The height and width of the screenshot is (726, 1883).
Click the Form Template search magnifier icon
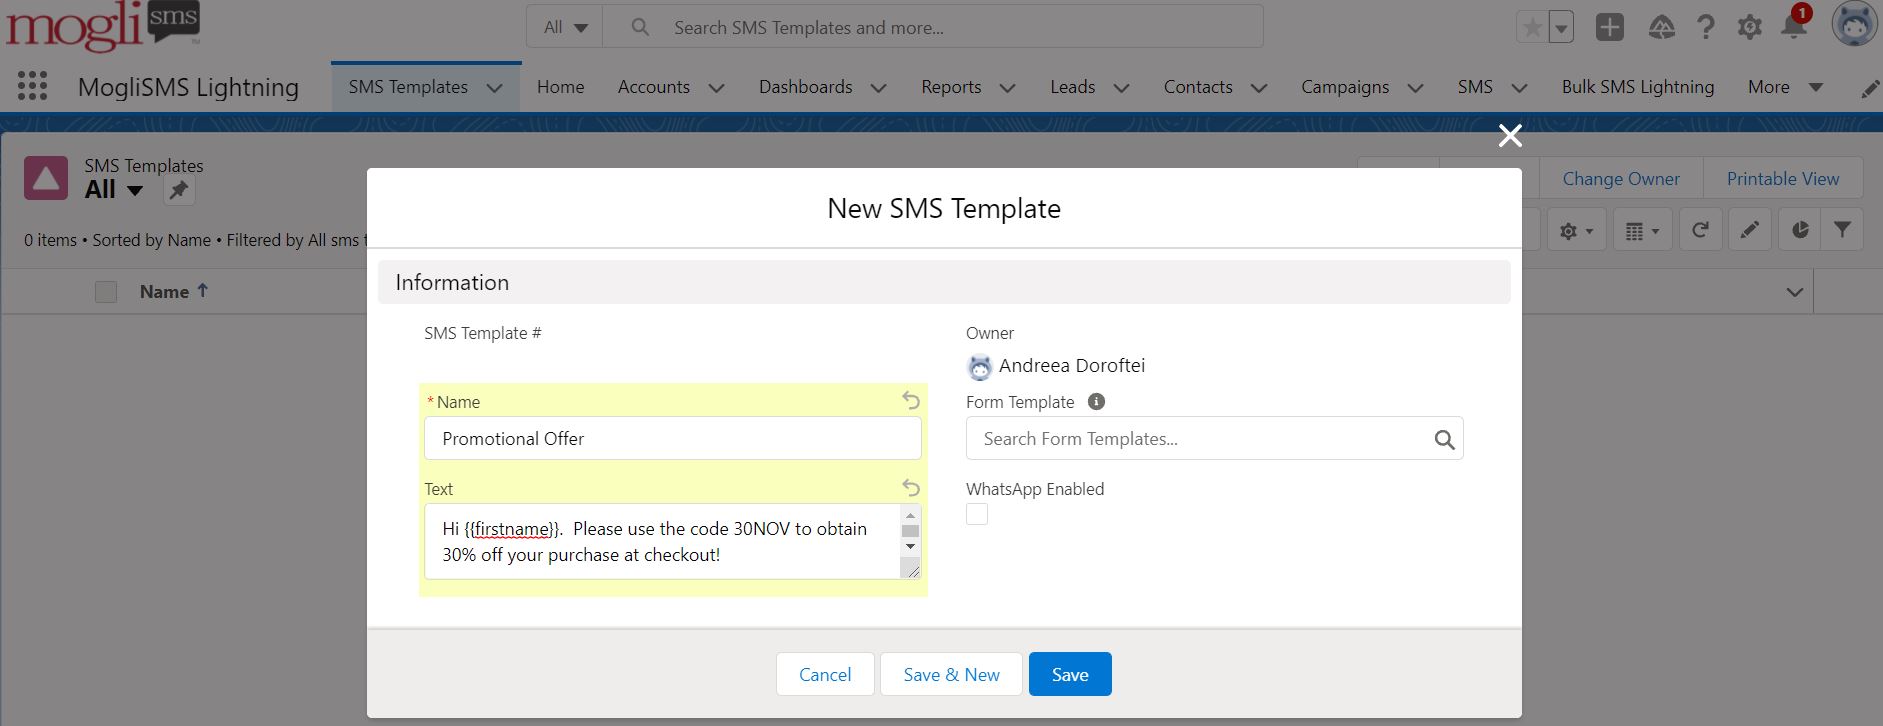tap(1444, 439)
